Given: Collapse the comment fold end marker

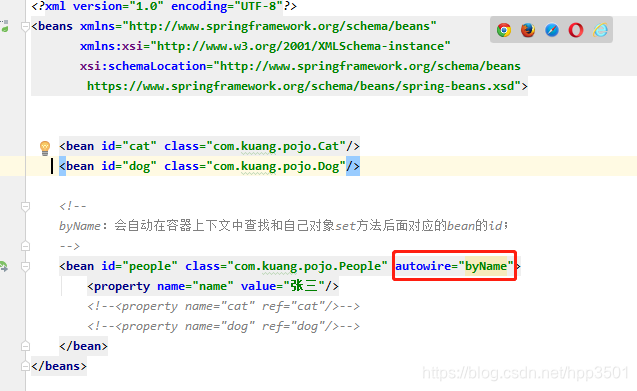Looking at the screenshot, I should click(x=25, y=246).
